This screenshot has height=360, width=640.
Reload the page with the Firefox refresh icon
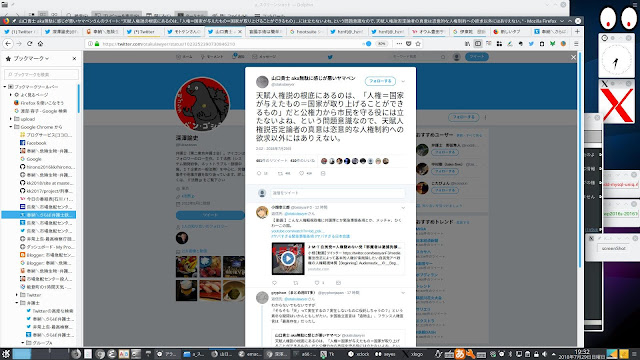pos(29,44)
